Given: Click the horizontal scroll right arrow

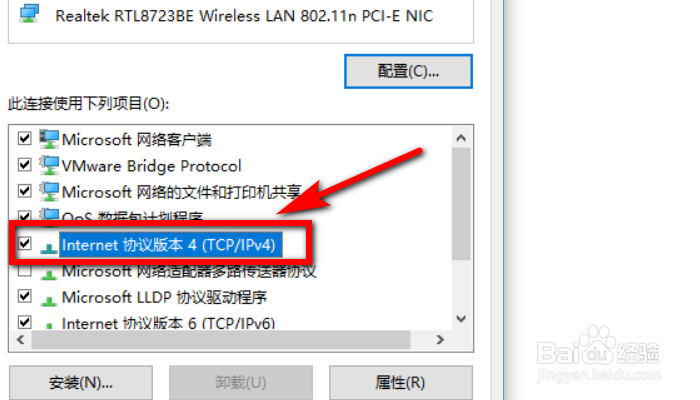Looking at the screenshot, I should pos(440,340).
